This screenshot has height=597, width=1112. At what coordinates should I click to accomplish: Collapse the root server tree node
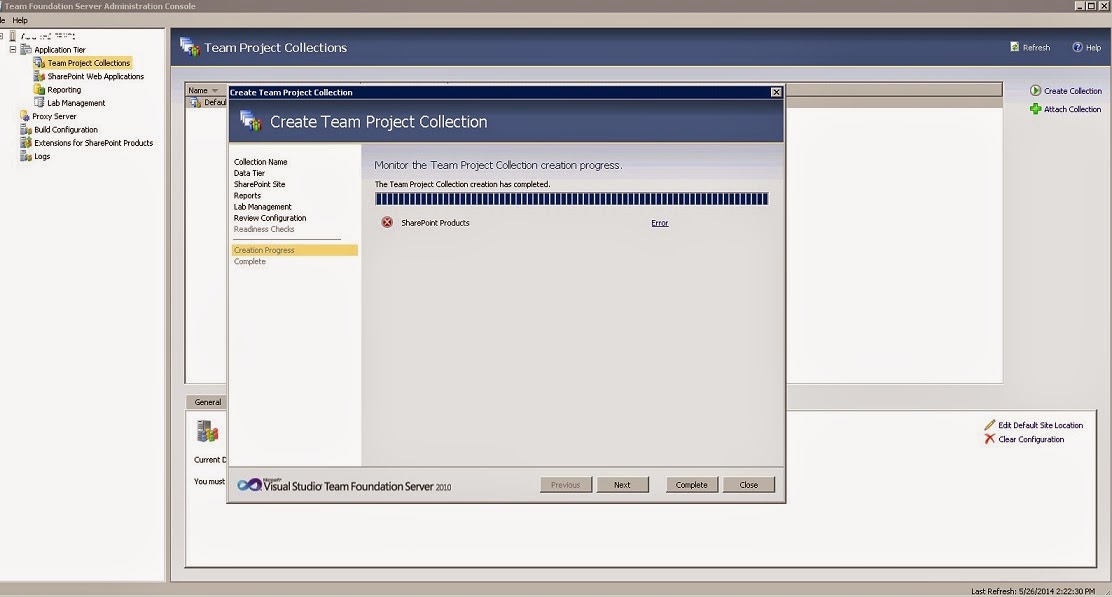1,35
